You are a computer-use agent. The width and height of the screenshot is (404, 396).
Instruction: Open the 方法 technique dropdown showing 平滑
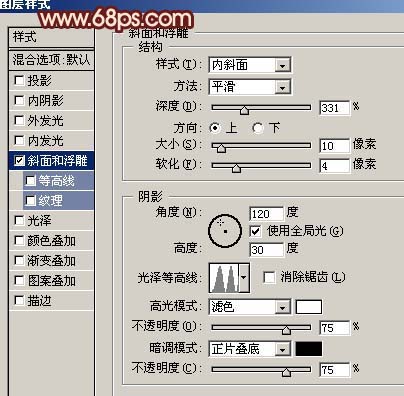250,87
